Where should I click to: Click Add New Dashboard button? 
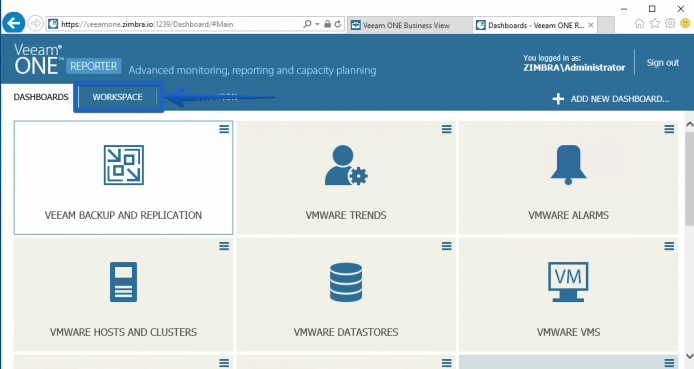[611, 99]
